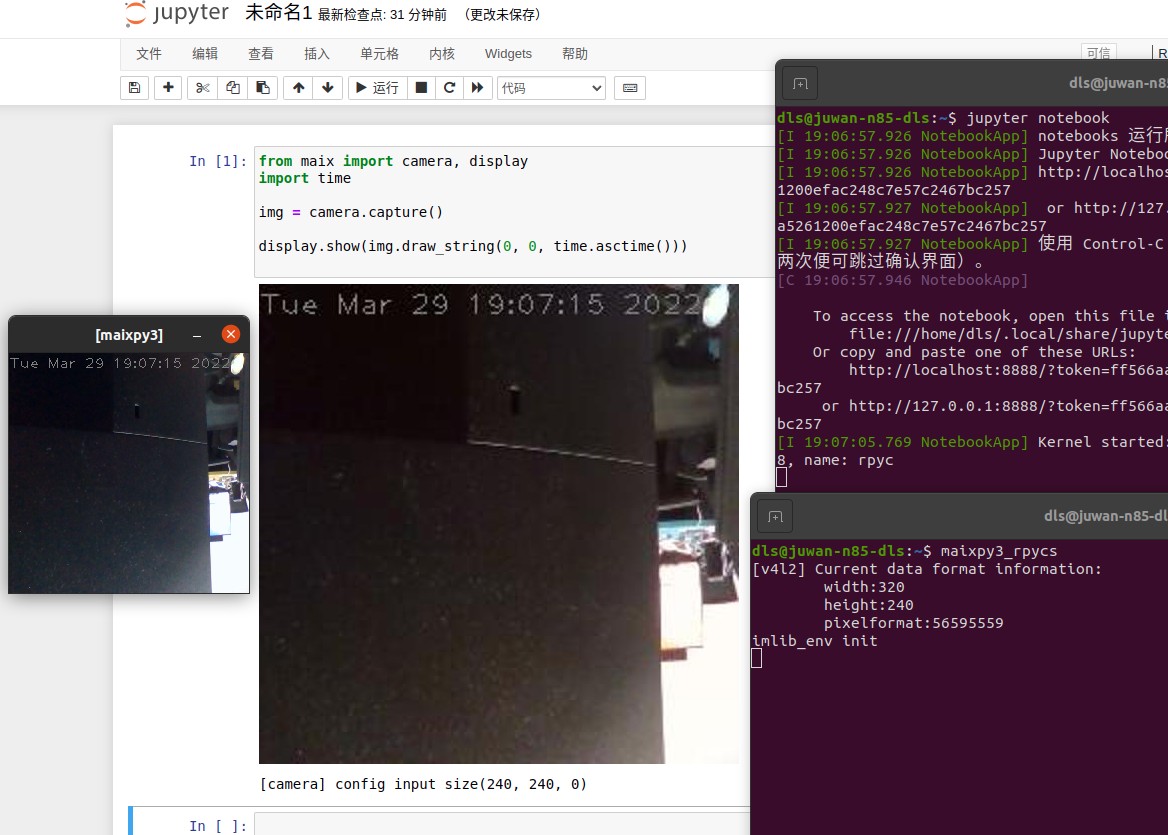Click the copy cells icon
The width and height of the screenshot is (1168, 835).
point(232,88)
